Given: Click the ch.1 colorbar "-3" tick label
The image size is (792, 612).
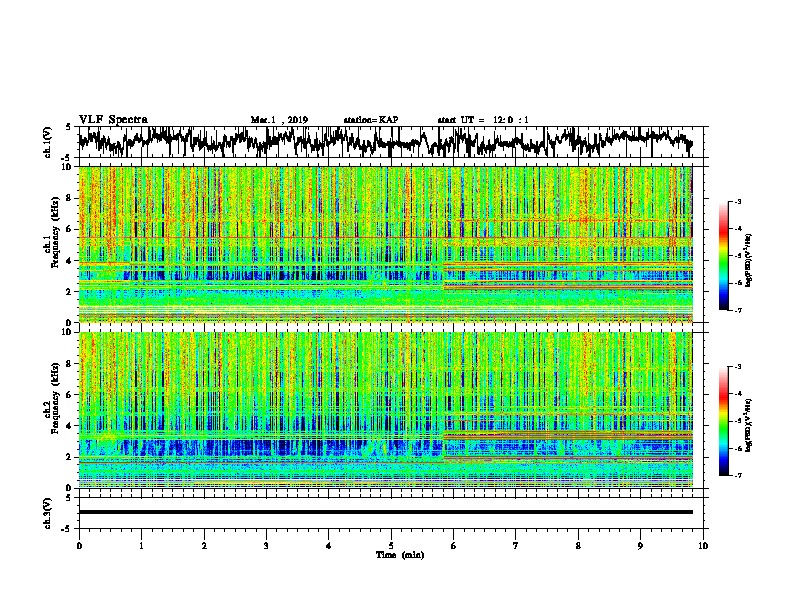Looking at the screenshot, I should pyautogui.click(x=737, y=202).
